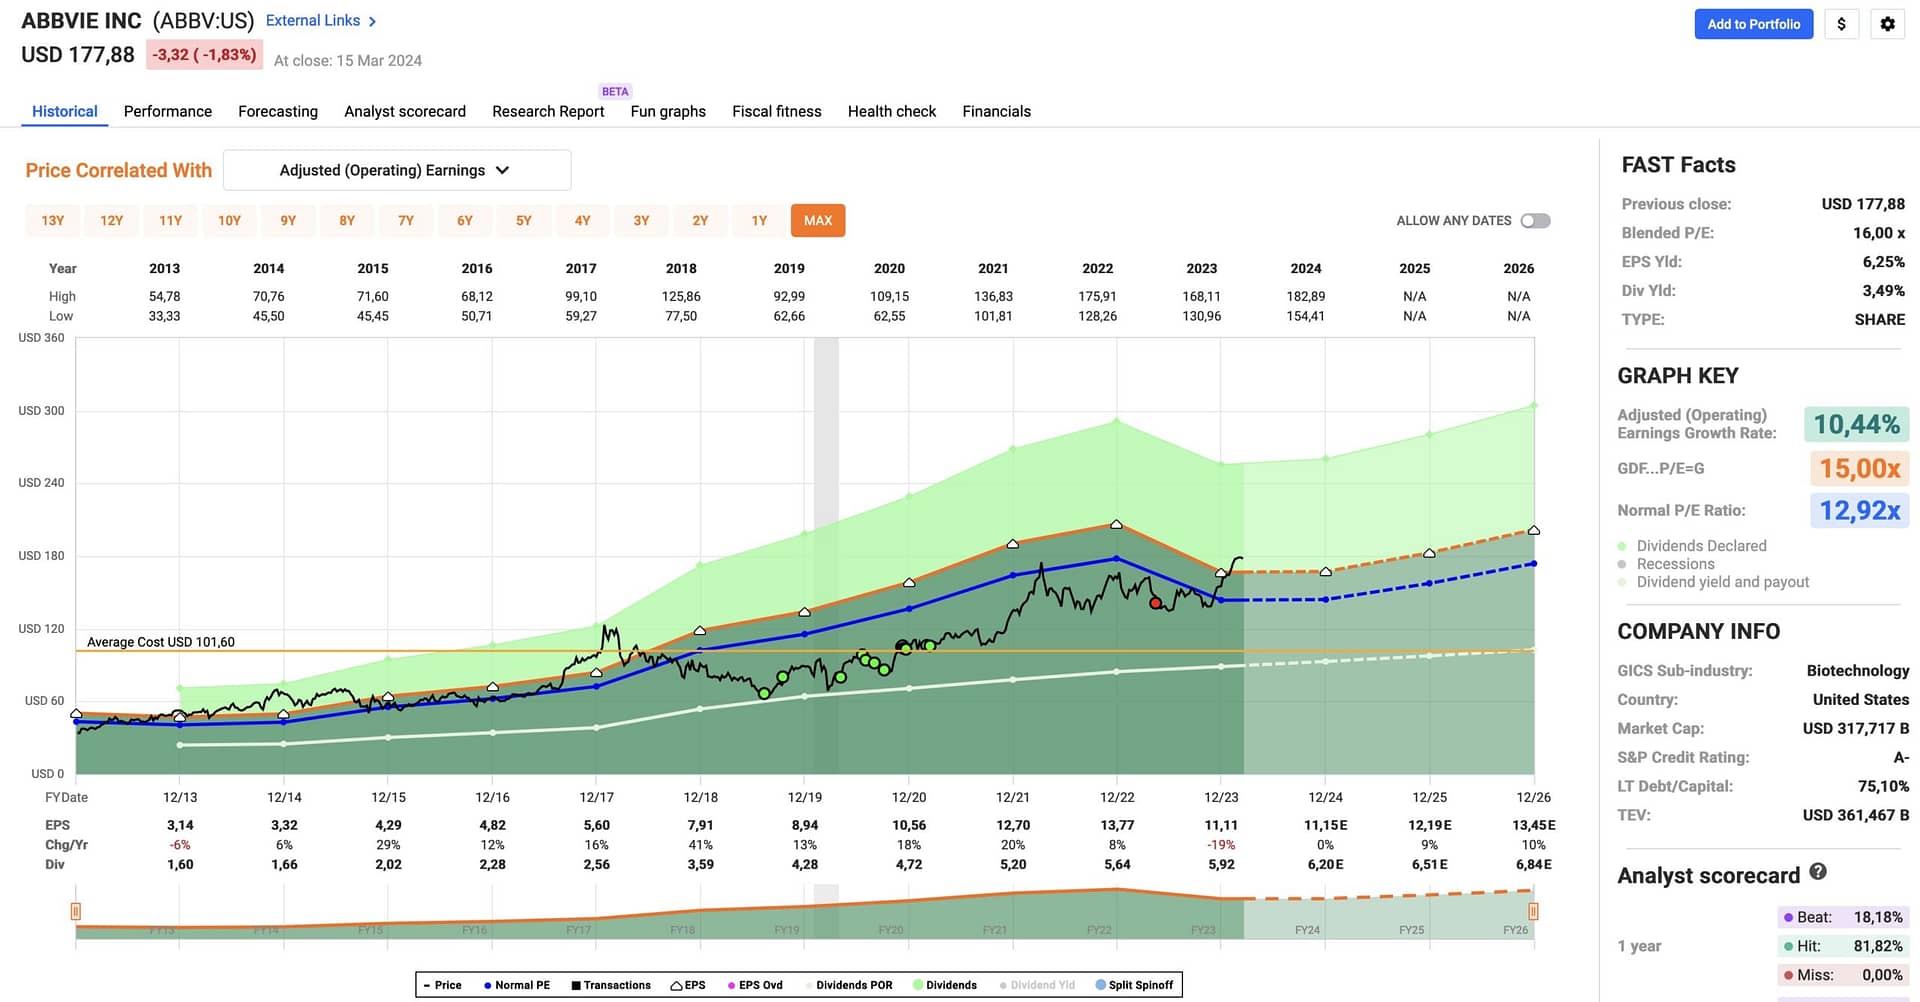Click right handle of range slider
Screen dimensions: 1920x1002
[1533, 911]
